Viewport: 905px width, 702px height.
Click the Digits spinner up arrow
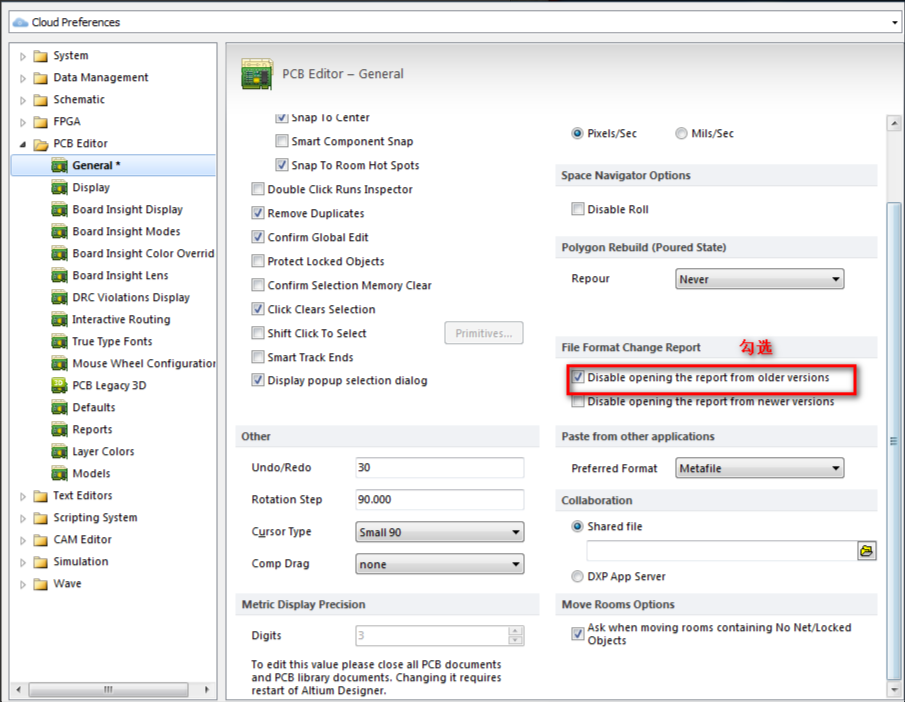tap(515, 630)
